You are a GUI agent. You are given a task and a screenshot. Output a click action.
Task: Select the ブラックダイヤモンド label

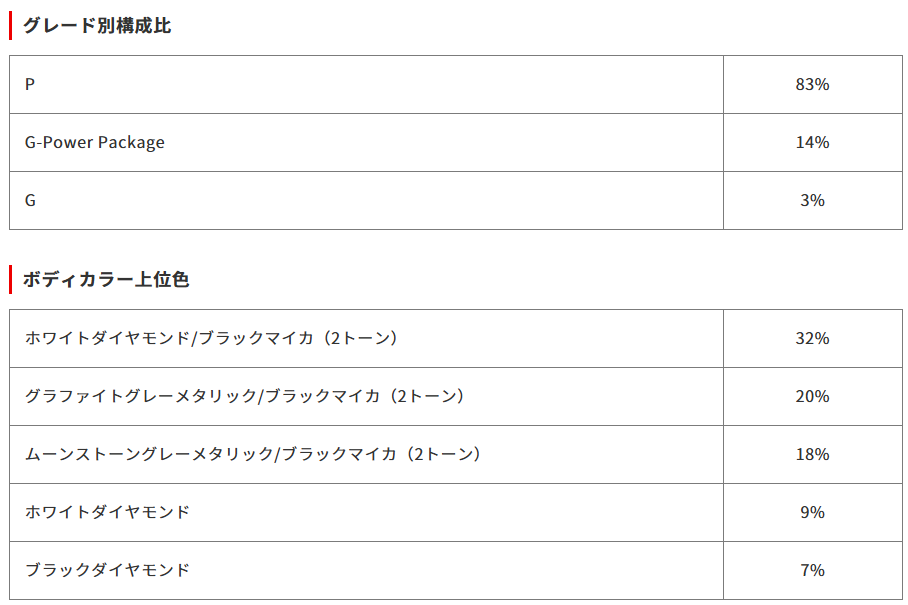[107, 571]
